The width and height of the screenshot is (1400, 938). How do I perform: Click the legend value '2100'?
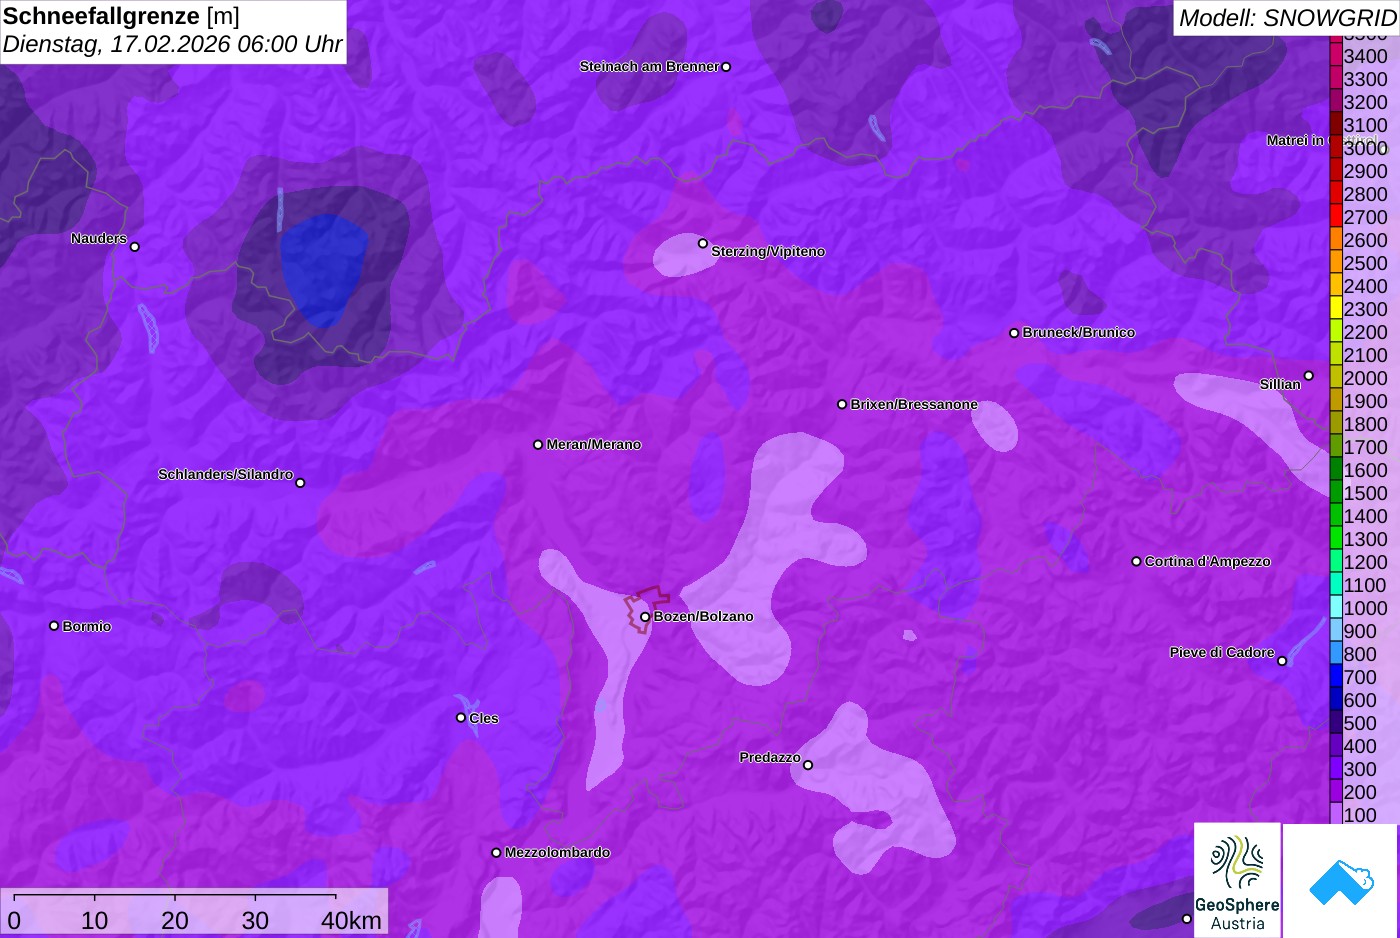pyautogui.click(x=1365, y=355)
